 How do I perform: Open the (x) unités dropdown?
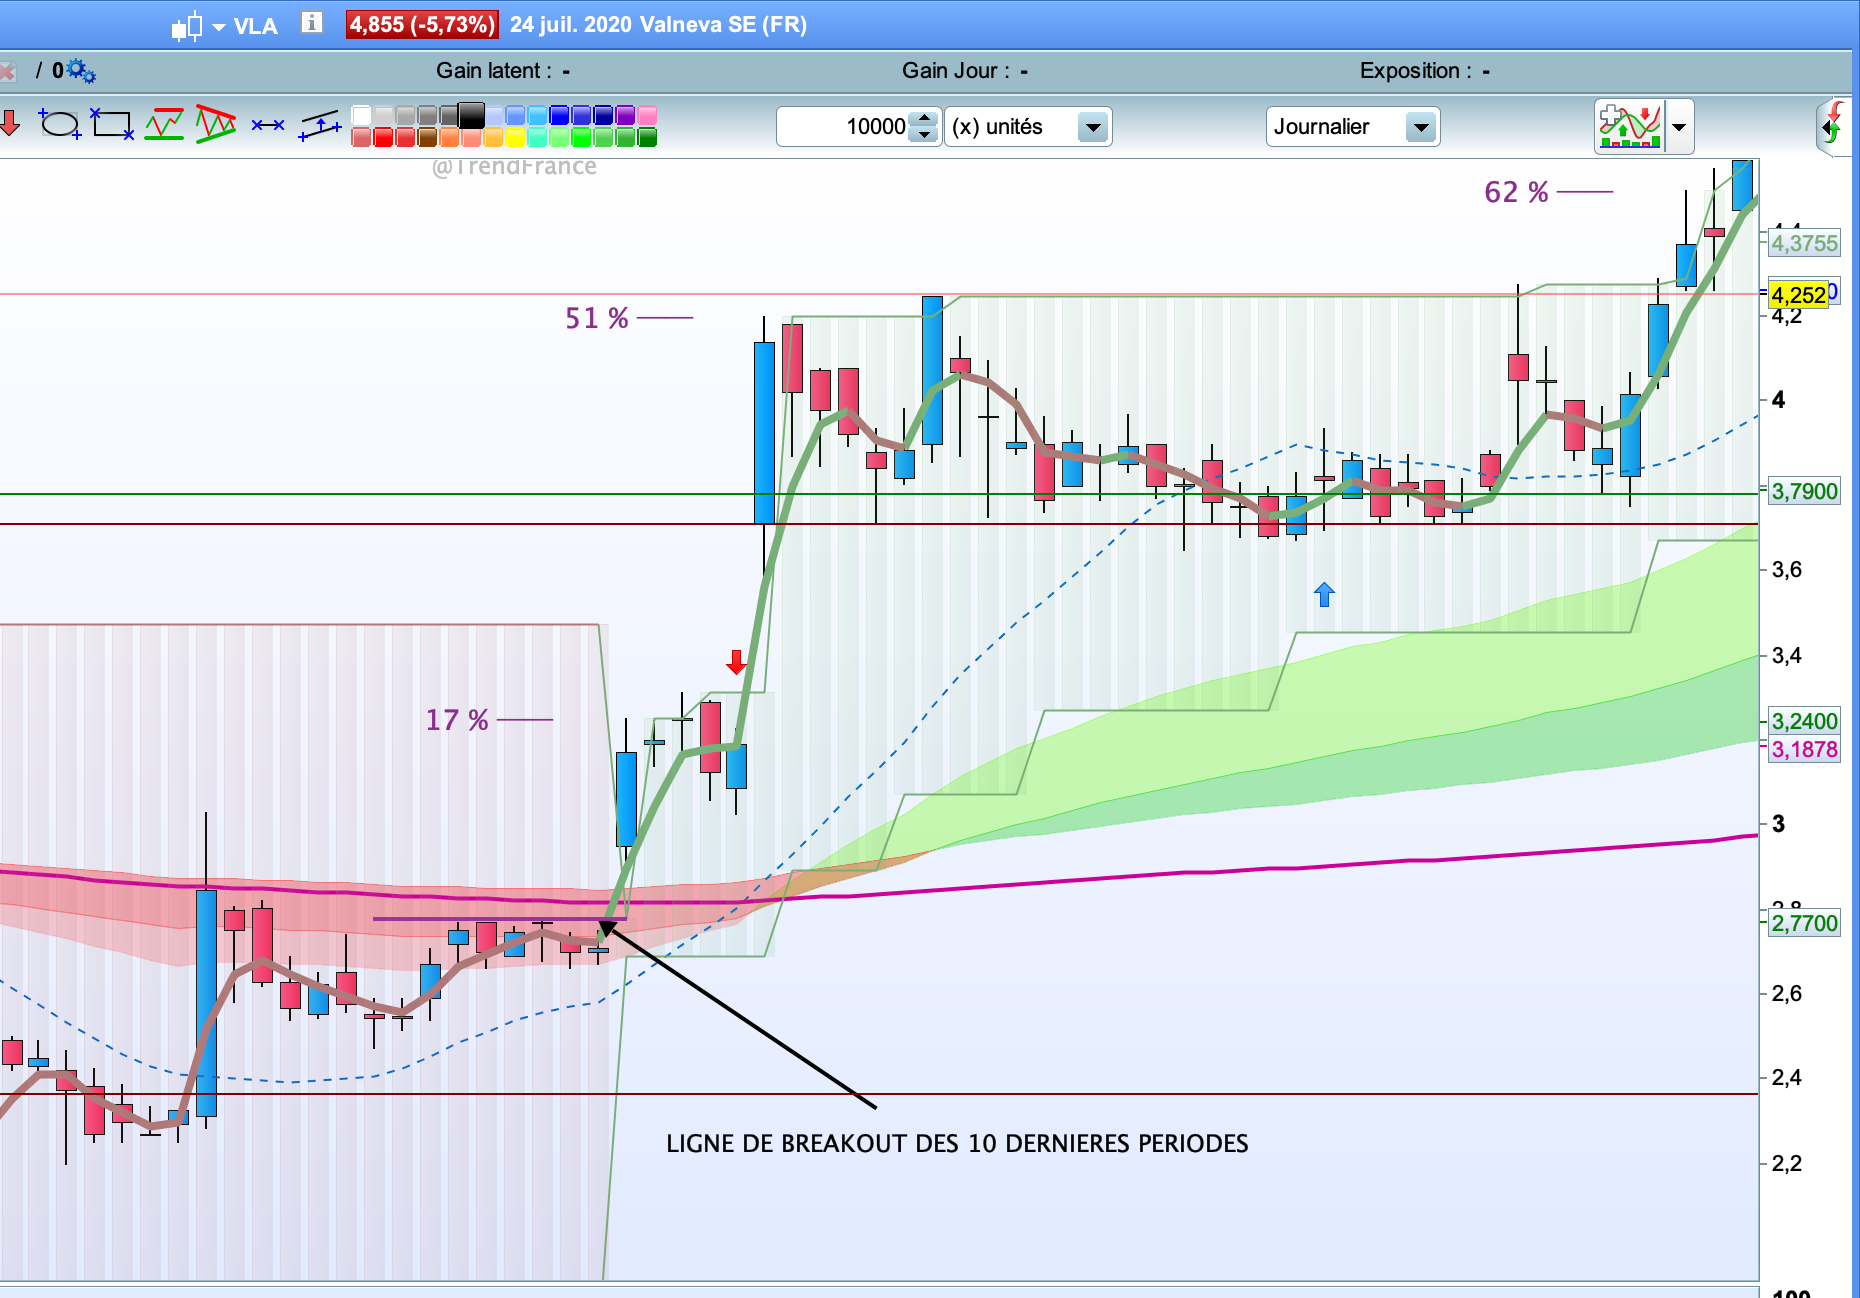pyautogui.click(x=1028, y=127)
